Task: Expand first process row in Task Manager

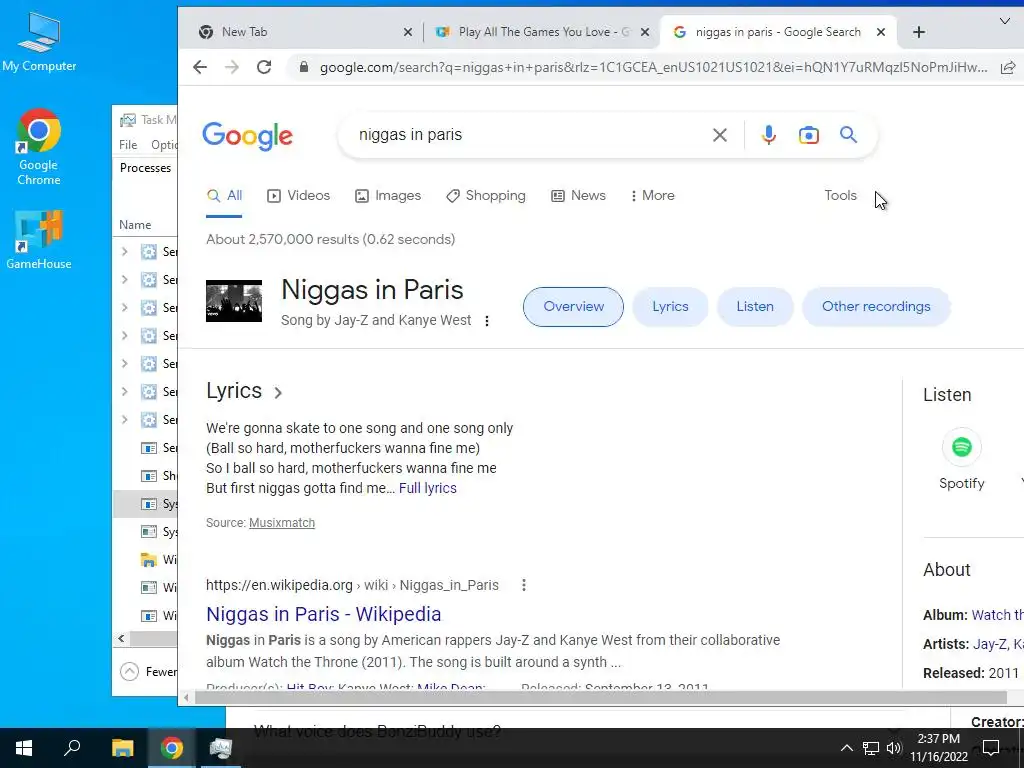Action: click(125, 251)
